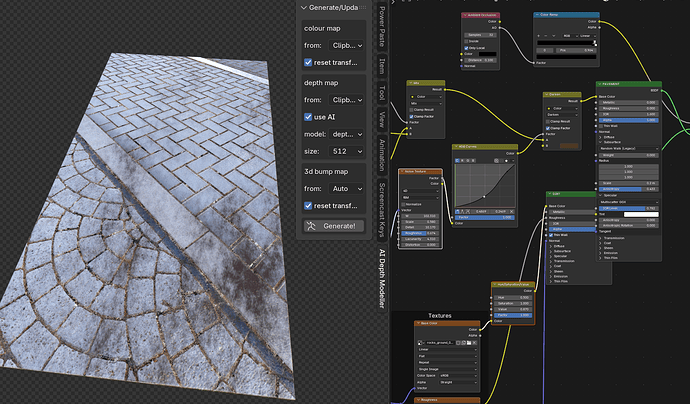
Task: Click the zoom icon in RGB Curves node
Action: [x=496, y=161]
